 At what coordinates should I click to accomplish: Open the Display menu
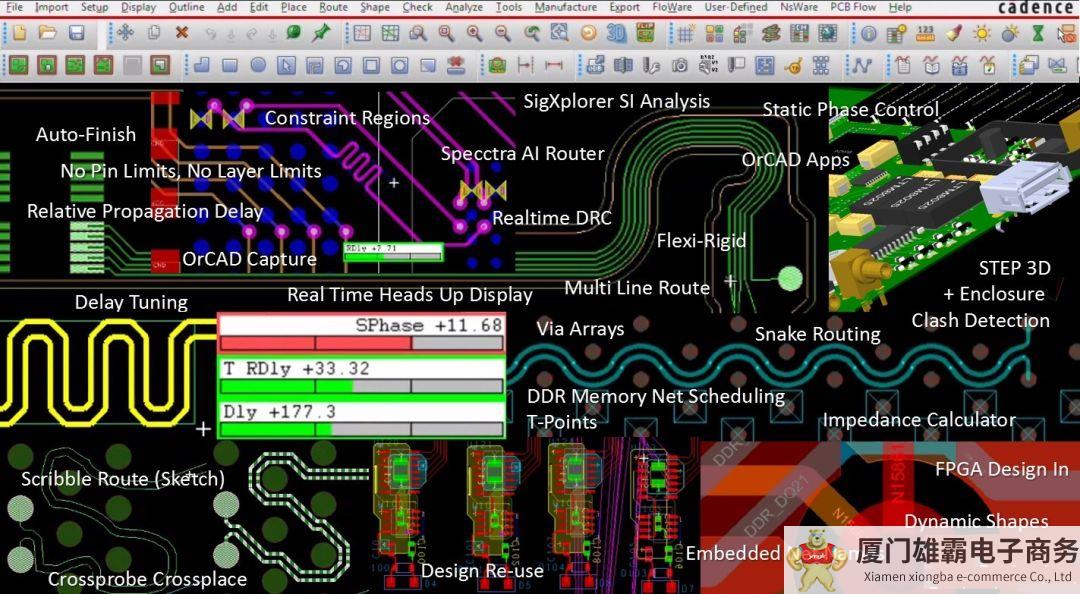click(x=138, y=7)
